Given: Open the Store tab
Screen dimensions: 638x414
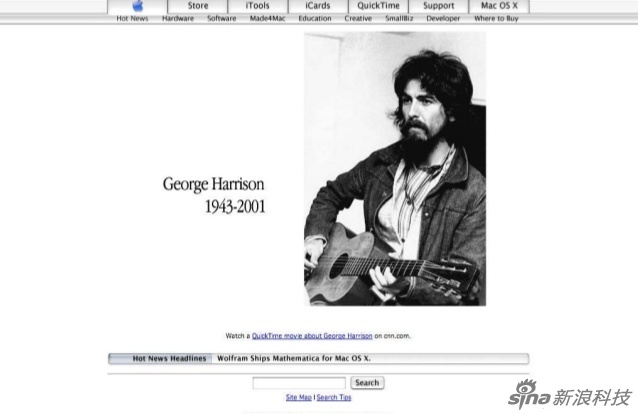Looking at the screenshot, I should click(198, 6).
